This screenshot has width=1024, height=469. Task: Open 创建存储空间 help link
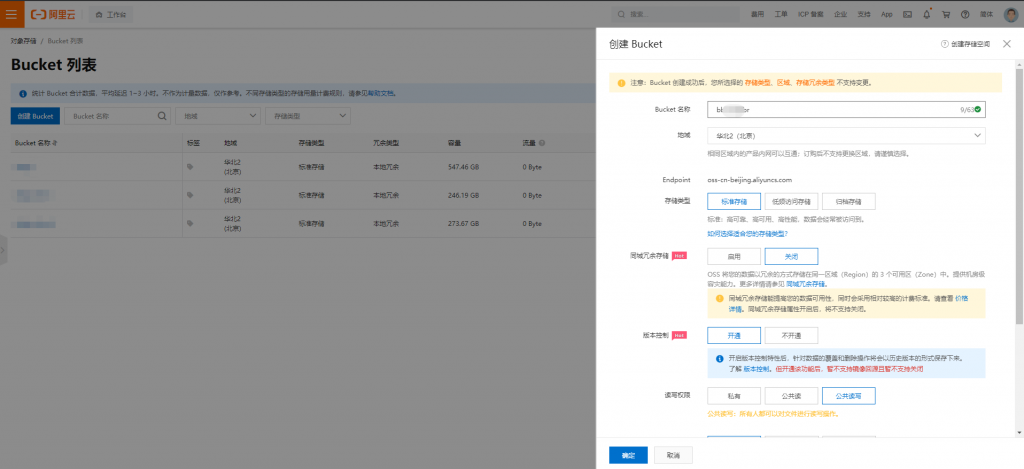coord(965,44)
